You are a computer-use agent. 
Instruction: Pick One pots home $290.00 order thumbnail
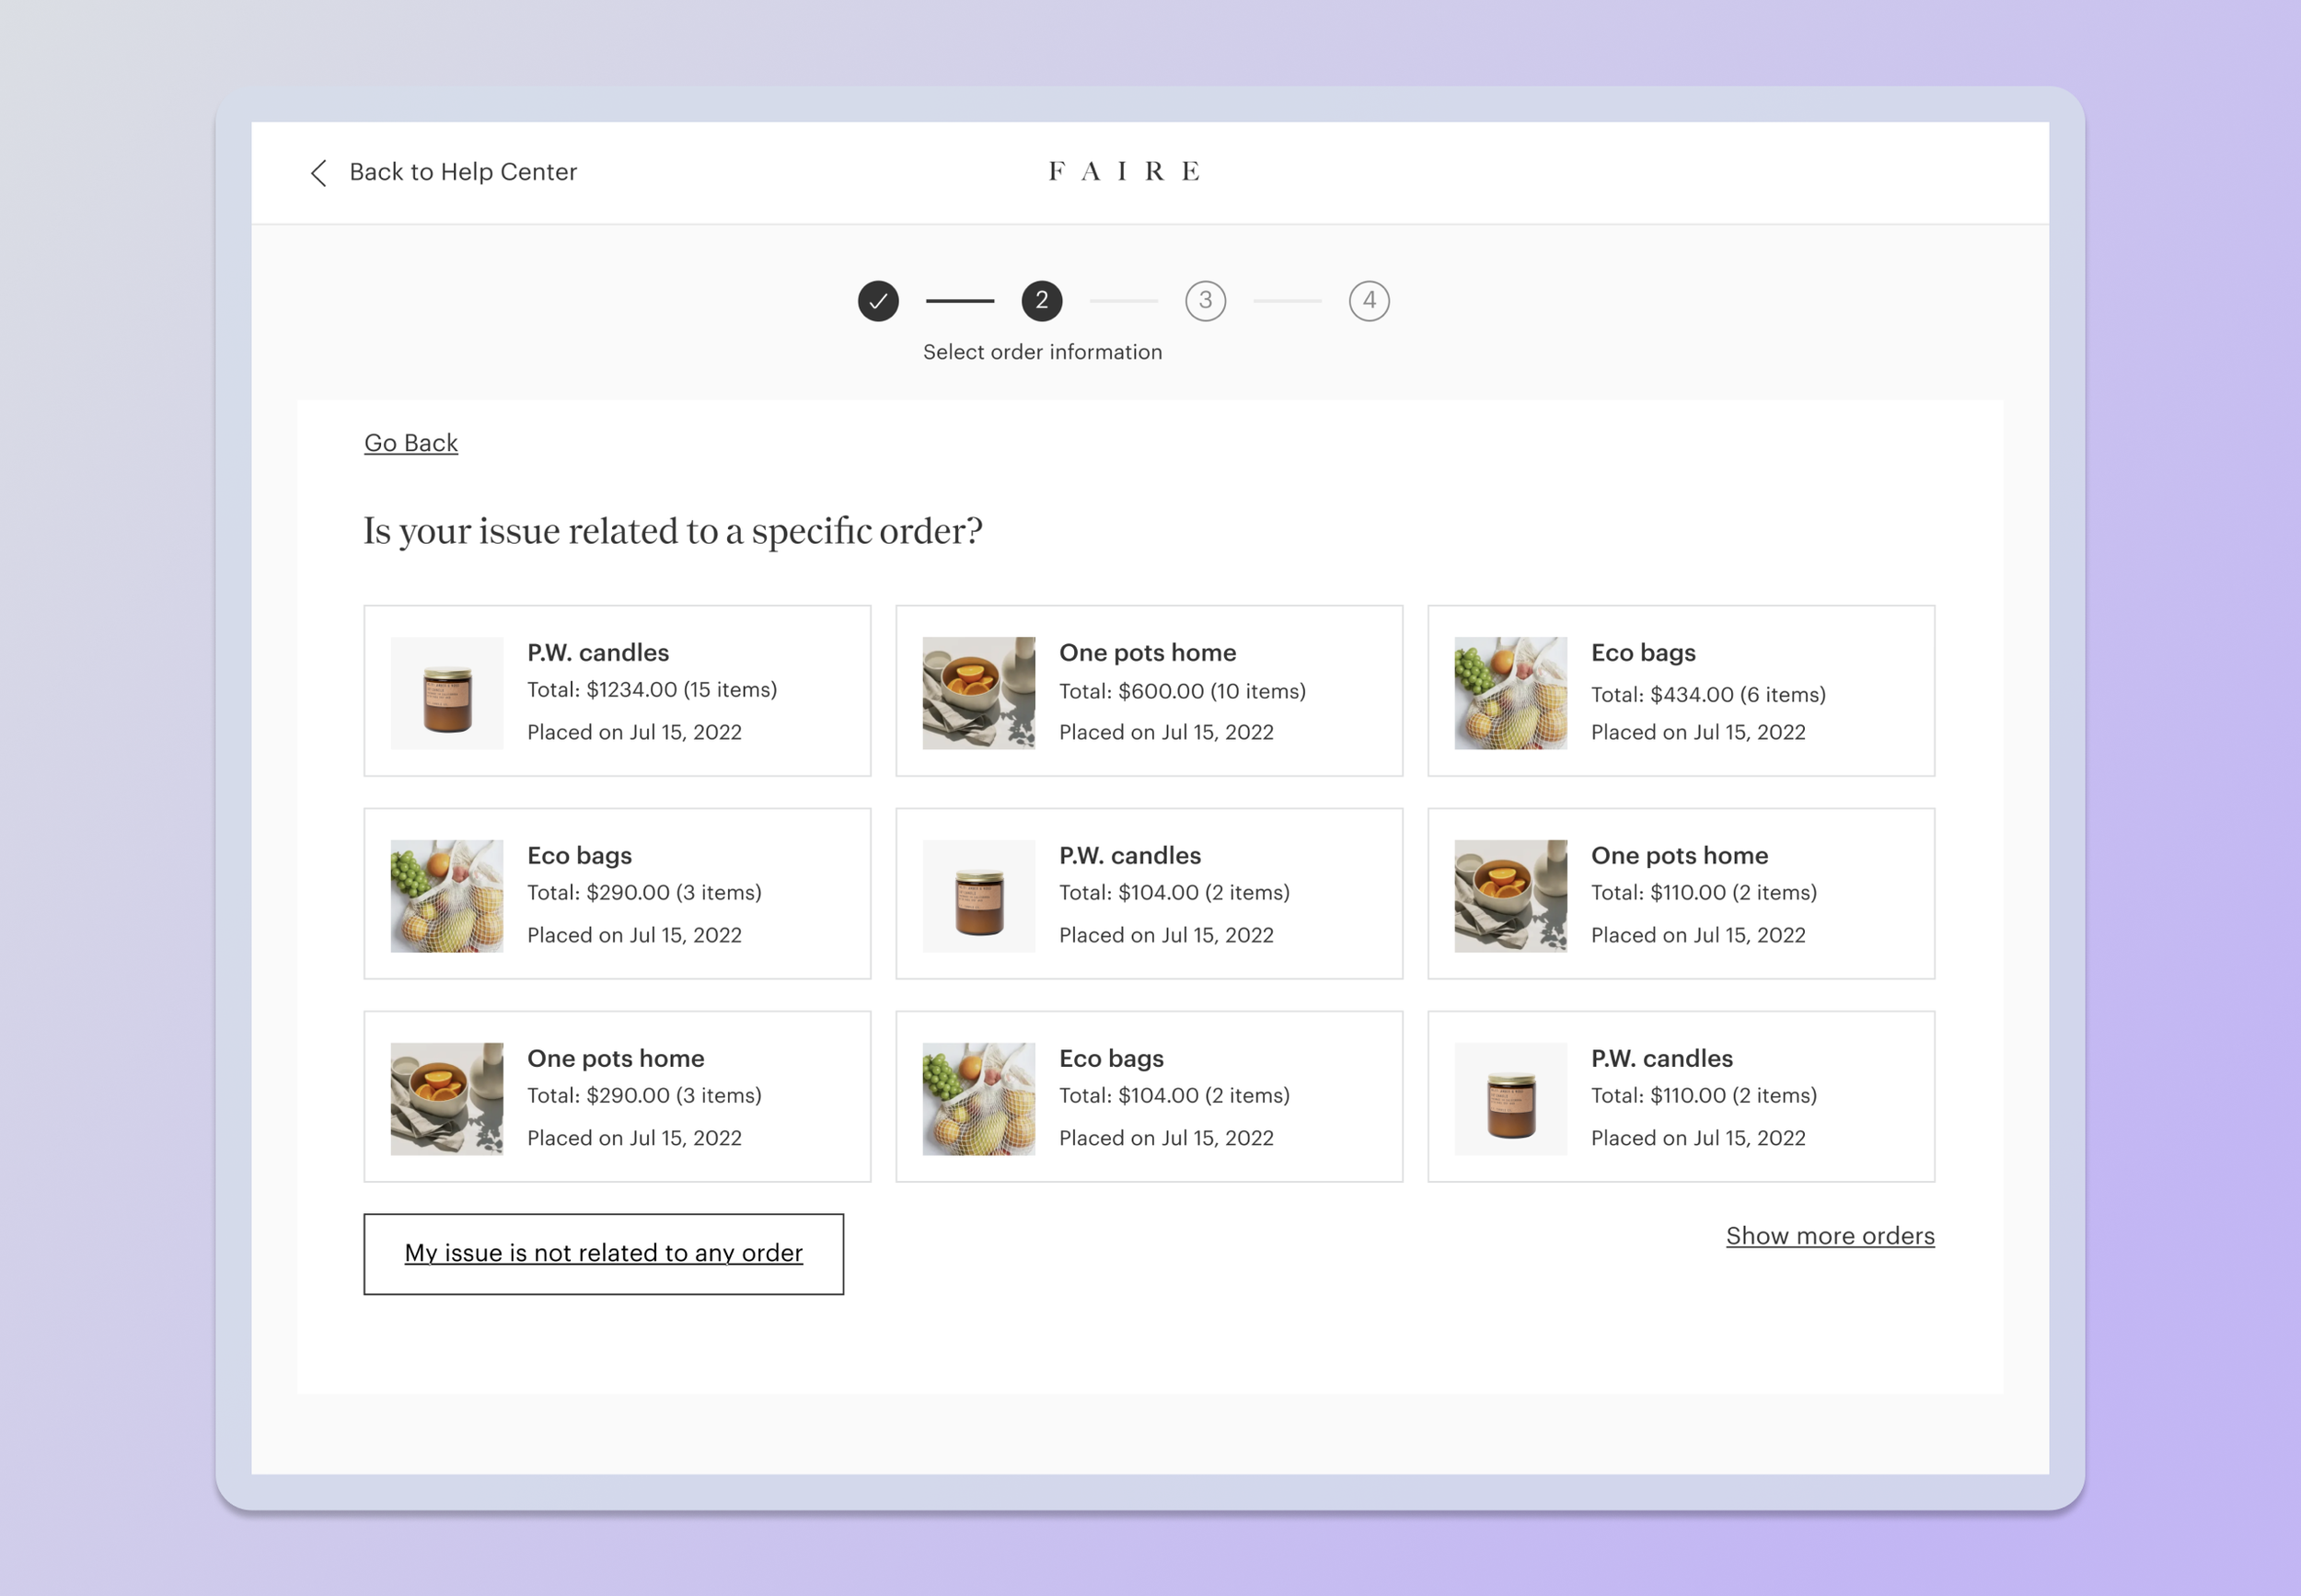click(x=447, y=1099)
